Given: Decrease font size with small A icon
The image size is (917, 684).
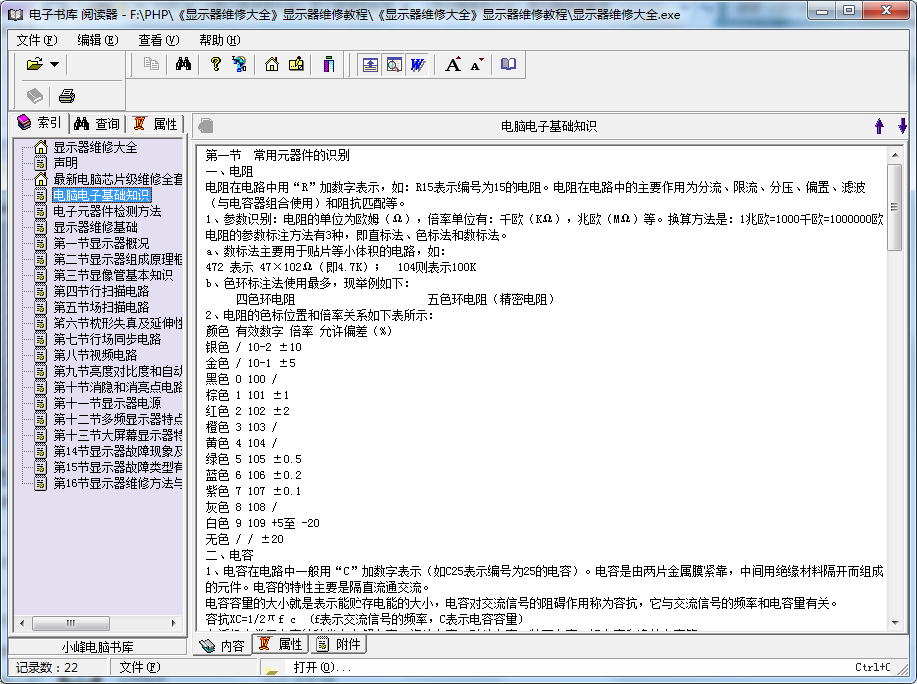Looking at the screenshot, I should tap(476, 64).
